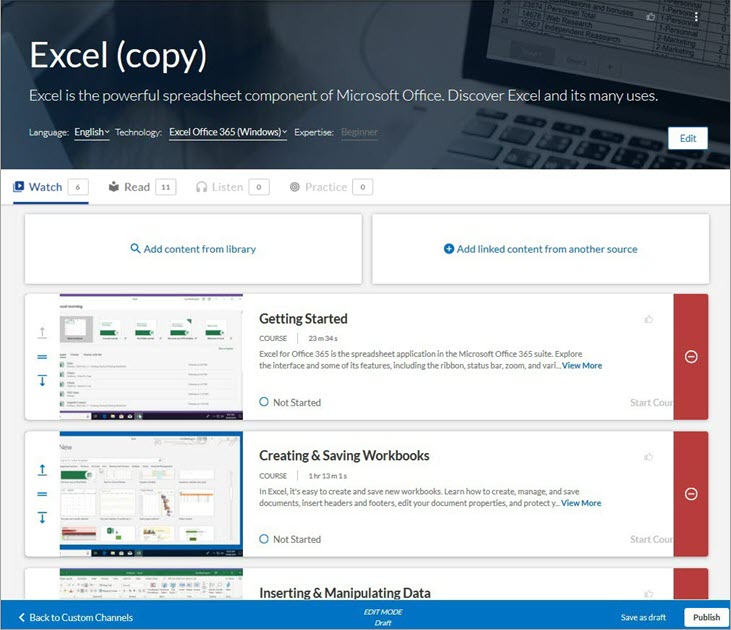Like the Creating & Saving Workbooks course
The height and width of the screenshot is (630, 731).
point(649,456)
